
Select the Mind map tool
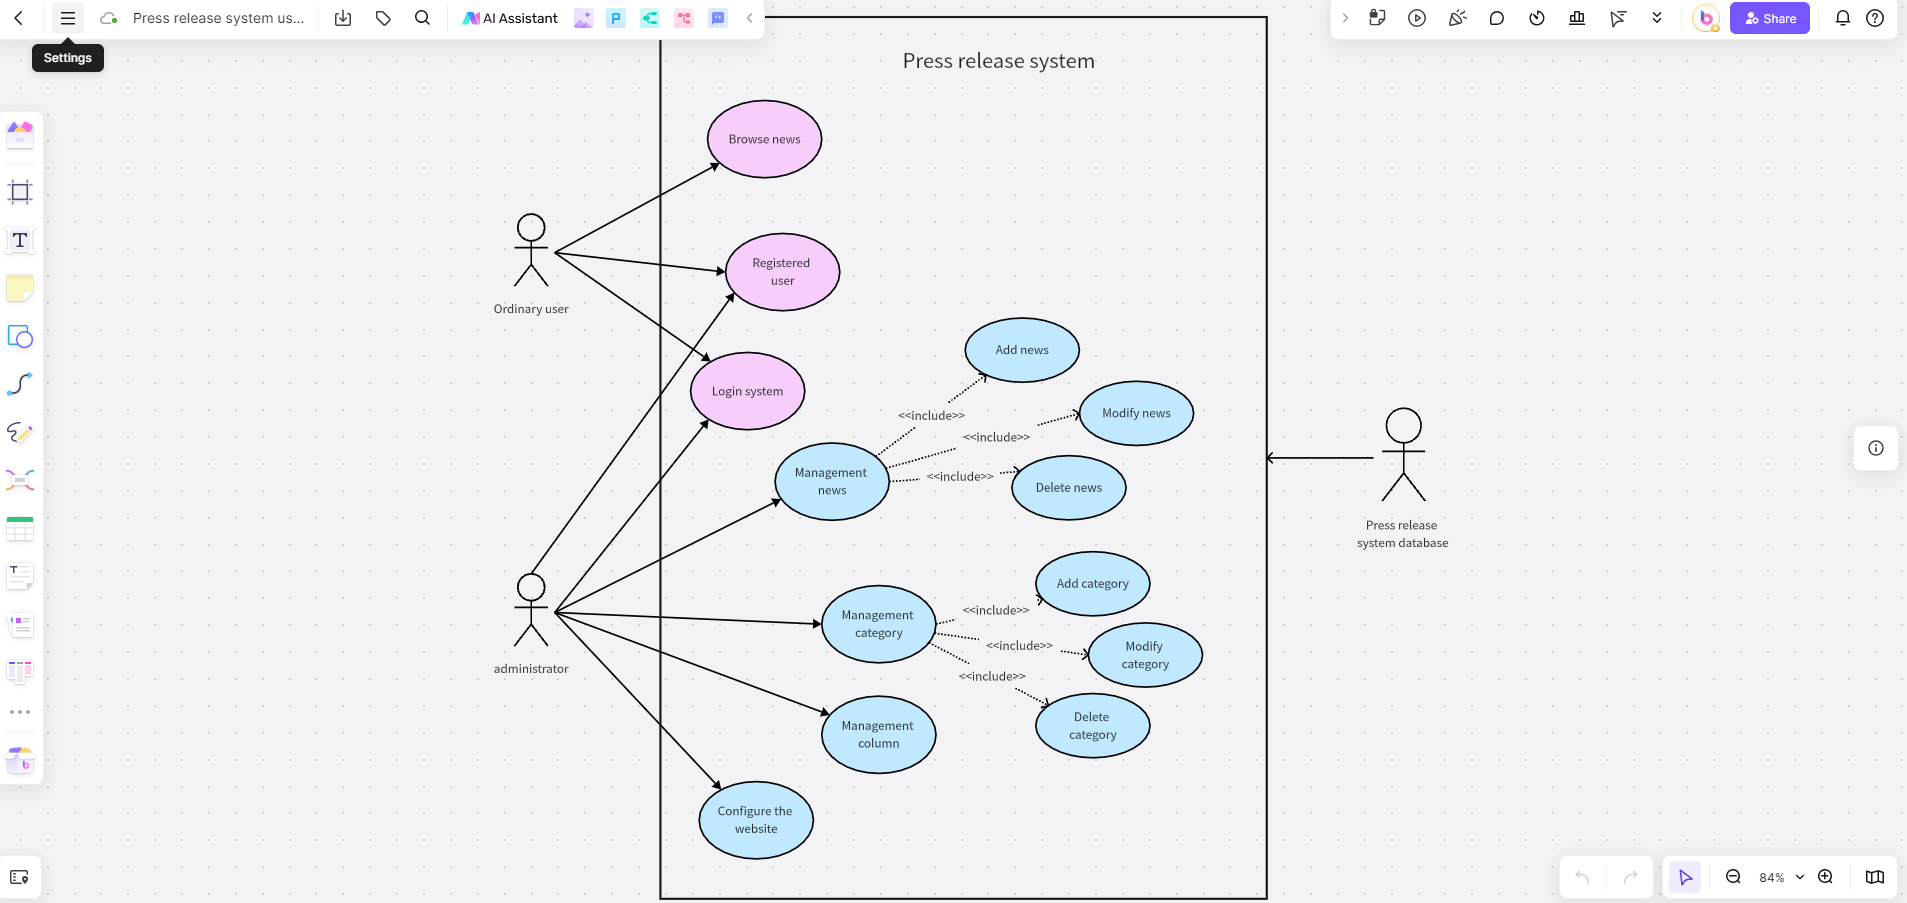click(20, 480)
